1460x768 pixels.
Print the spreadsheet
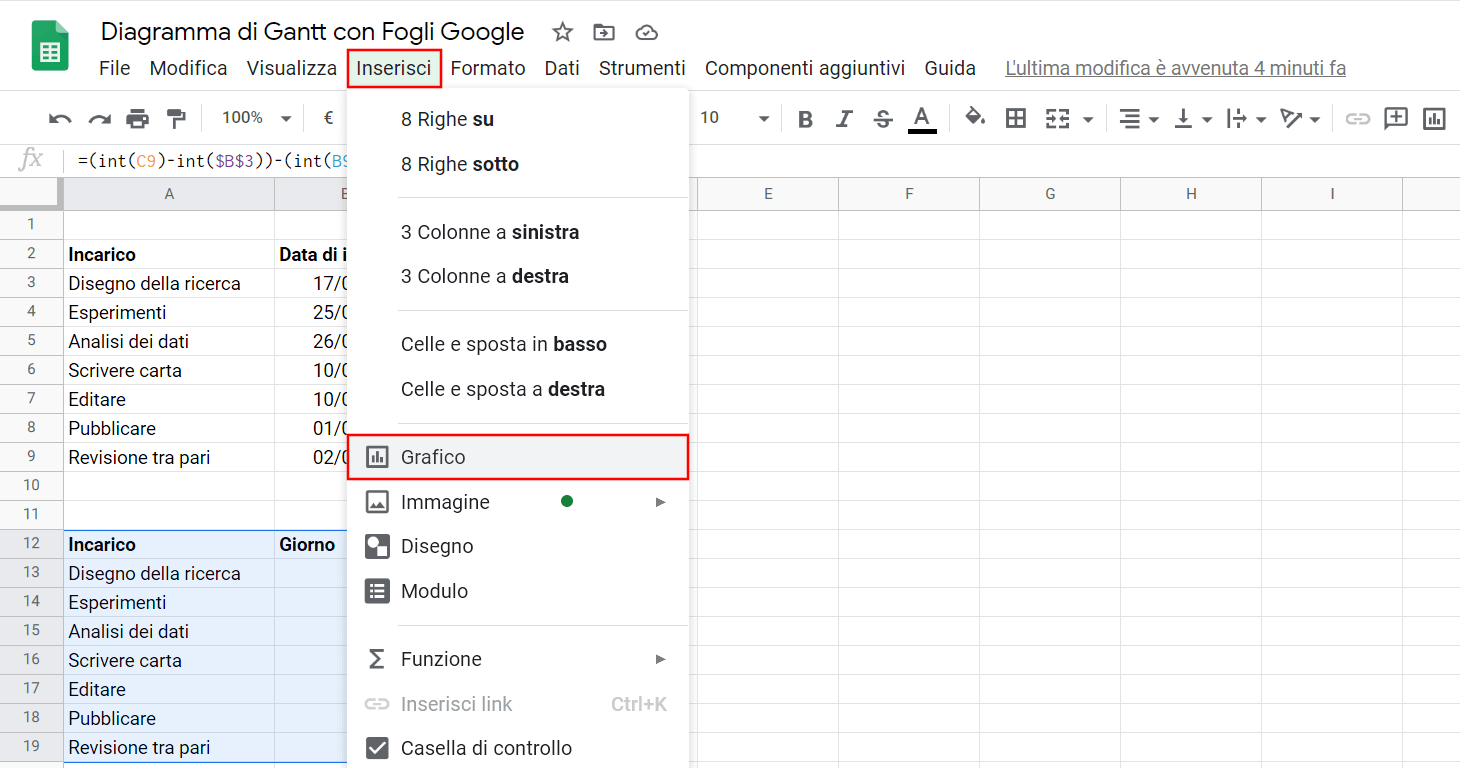pyautogui.click(x=137, y=119)
